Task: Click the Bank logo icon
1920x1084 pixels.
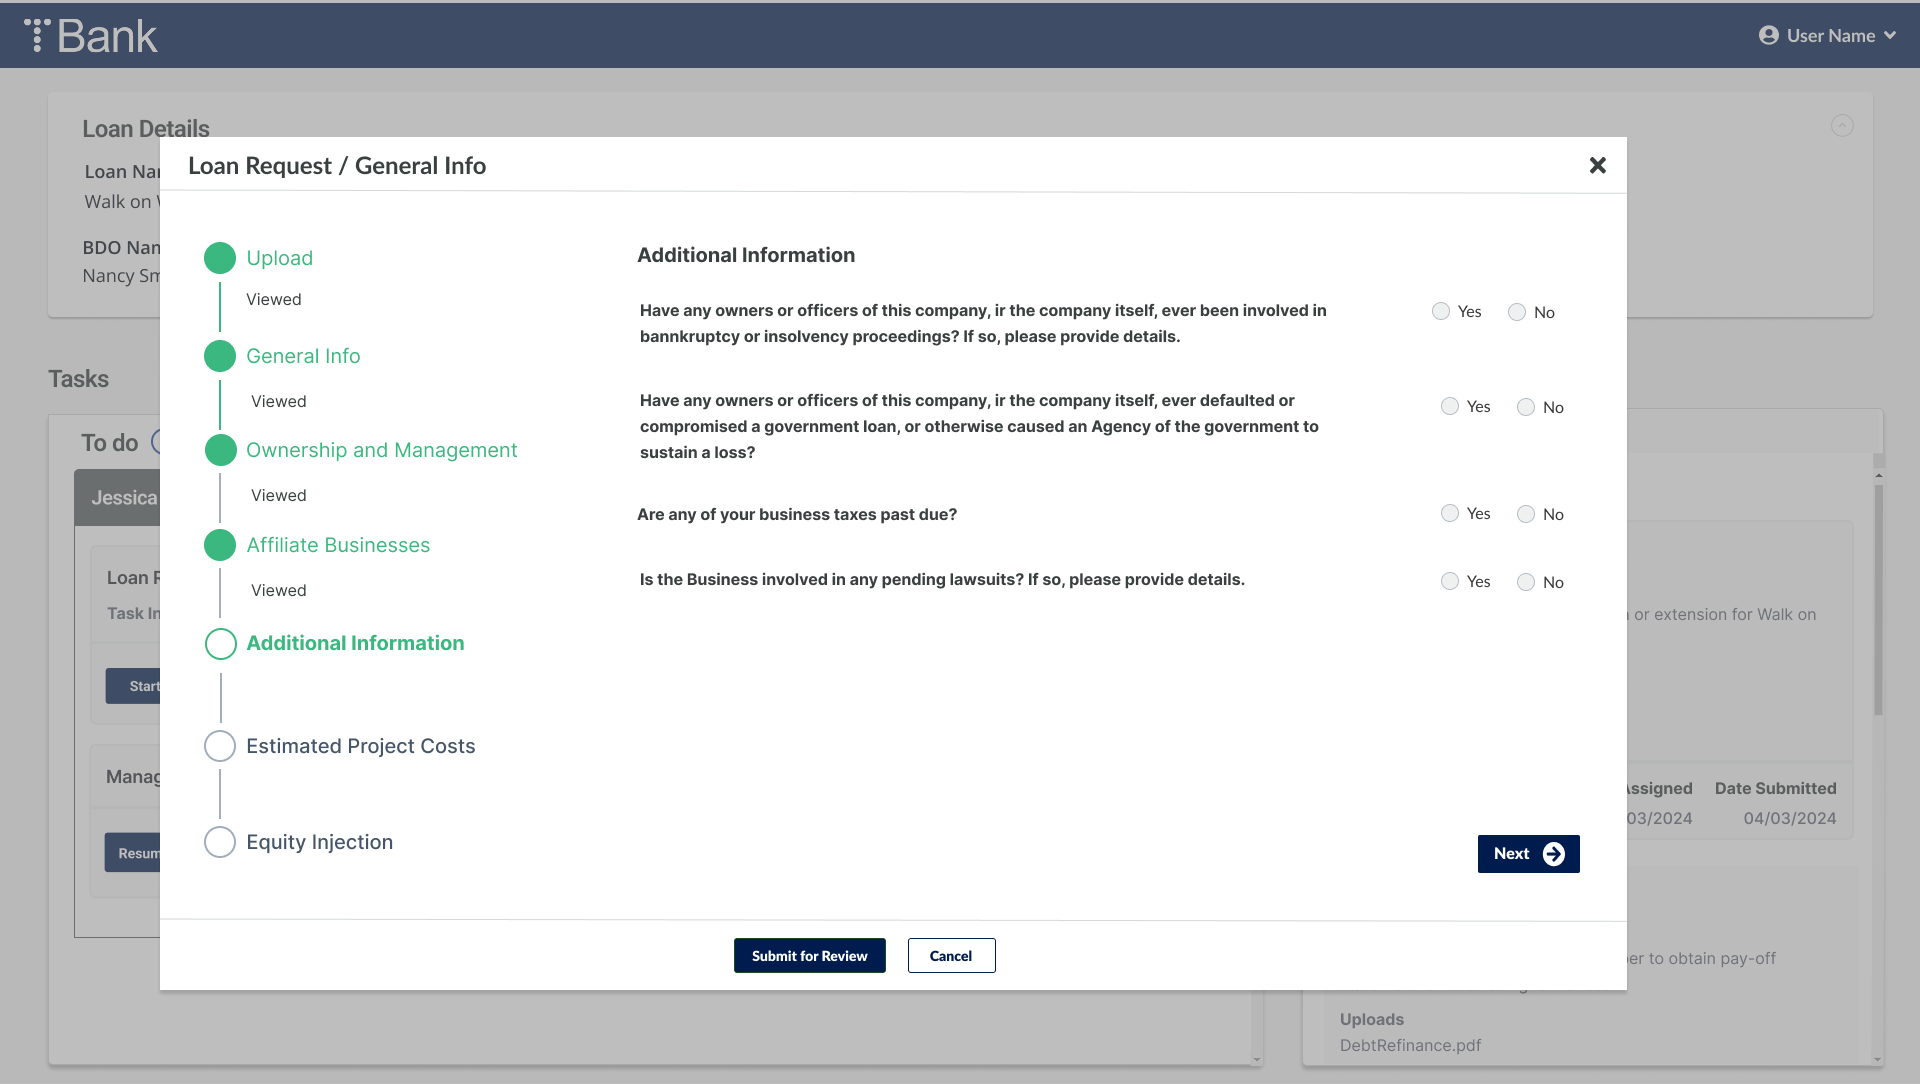Action: click(37, 35)
